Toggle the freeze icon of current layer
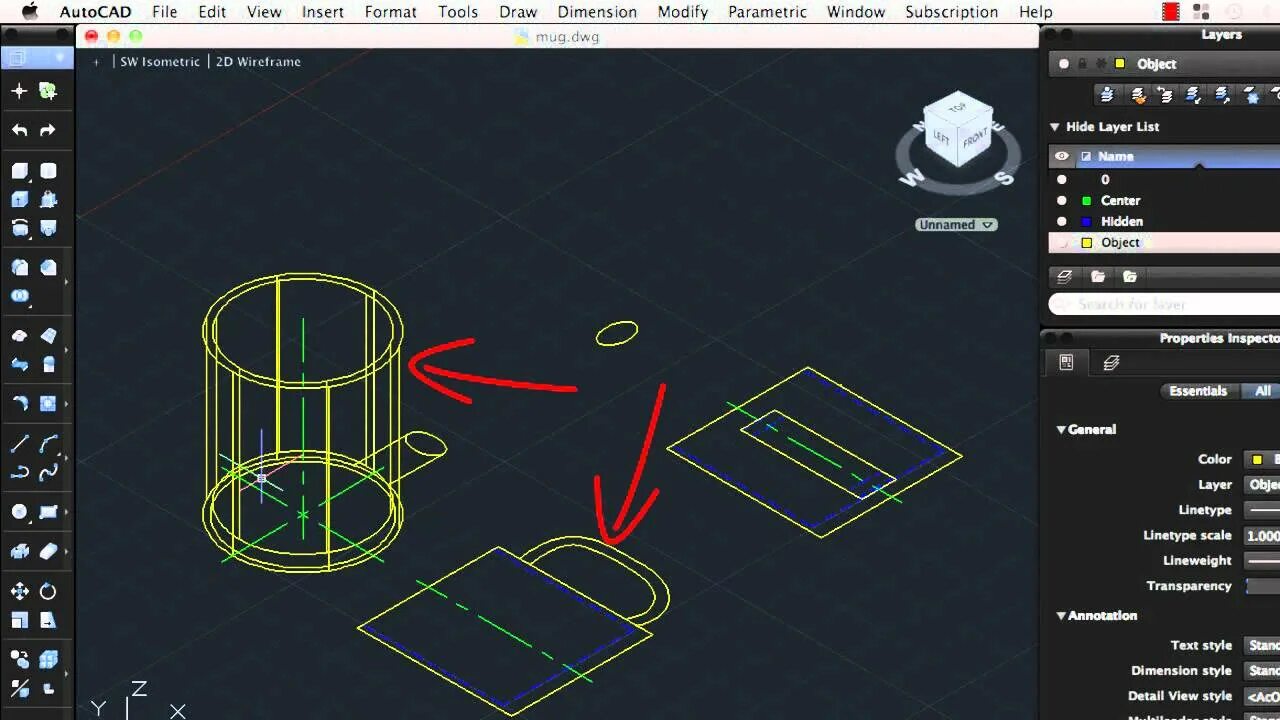1280x720 pixels. pyautogui.click(x=1101, y=64)
